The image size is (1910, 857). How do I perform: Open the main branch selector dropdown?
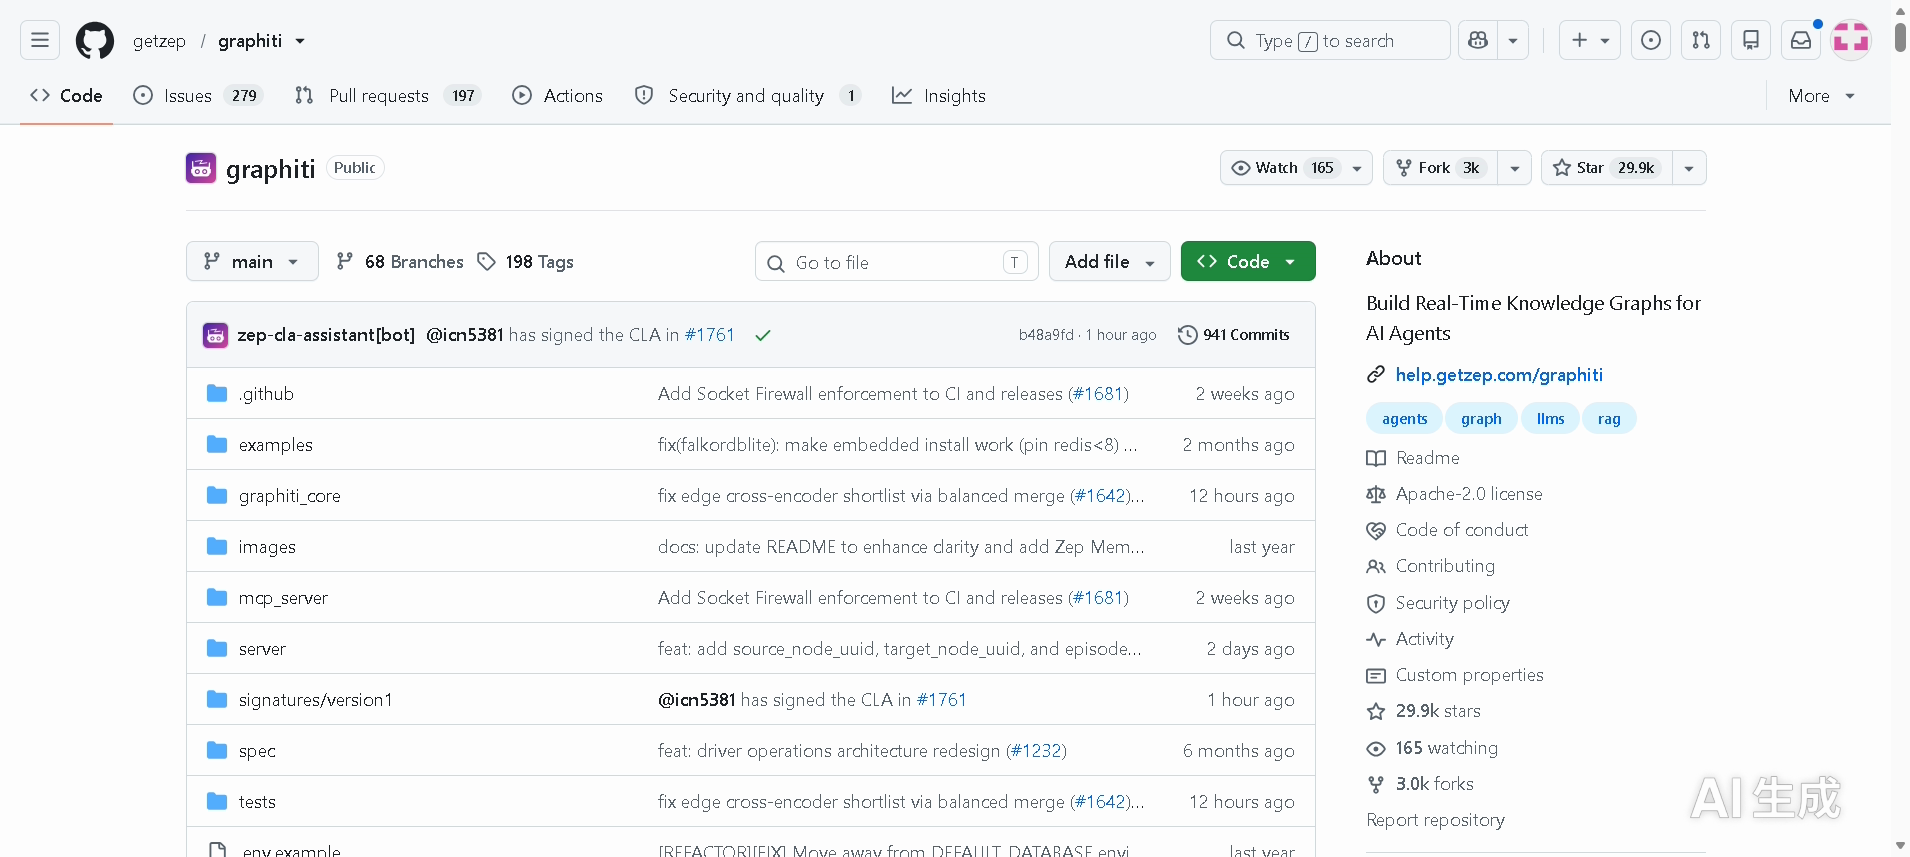pyautogui.click(x=252, y=261)
